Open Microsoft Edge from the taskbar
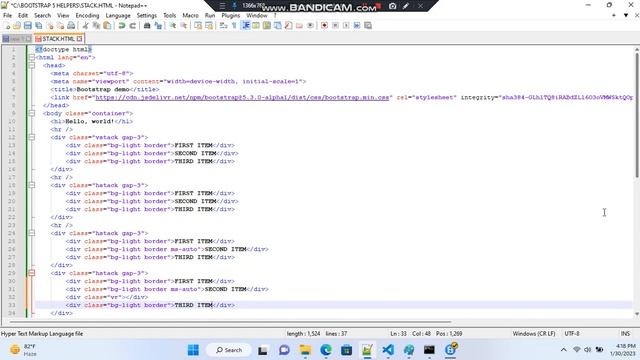Screen dimensions: 640x360 326,350
